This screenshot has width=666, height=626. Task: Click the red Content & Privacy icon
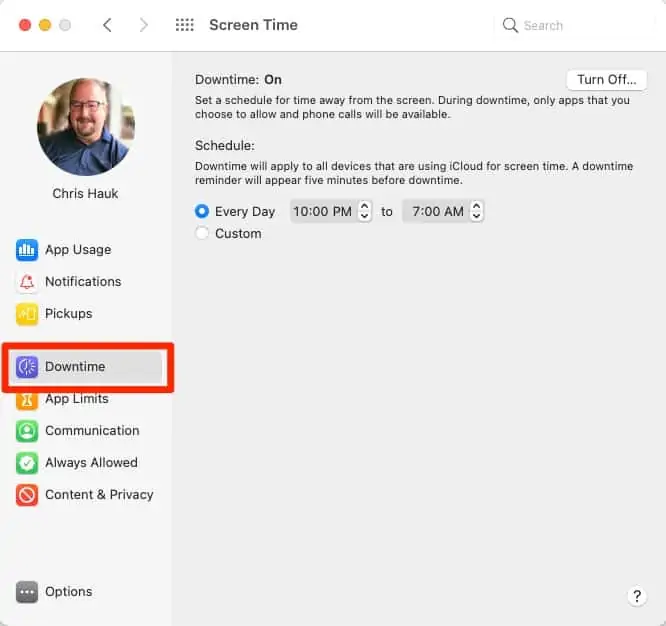[x=27, y=495]
